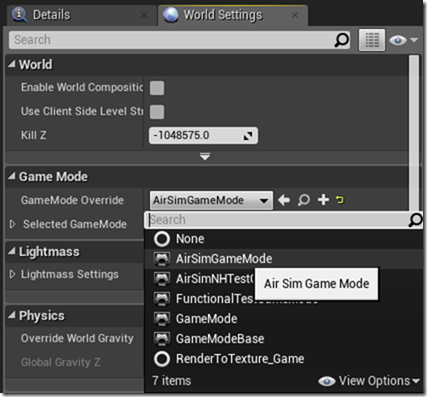Collapse the Game Mode section
Image resolution: width=427 pixels, height=397 pixels.
[12, 176]
